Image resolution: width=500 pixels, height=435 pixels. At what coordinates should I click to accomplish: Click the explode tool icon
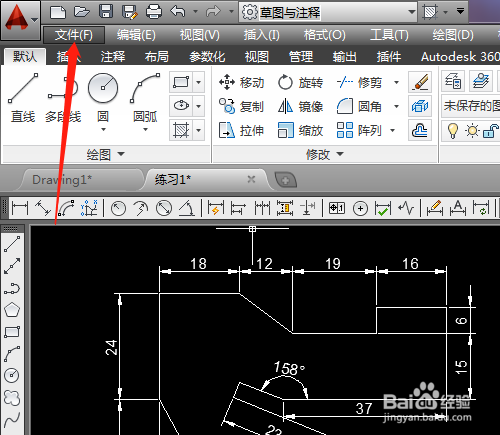[420, 106]
